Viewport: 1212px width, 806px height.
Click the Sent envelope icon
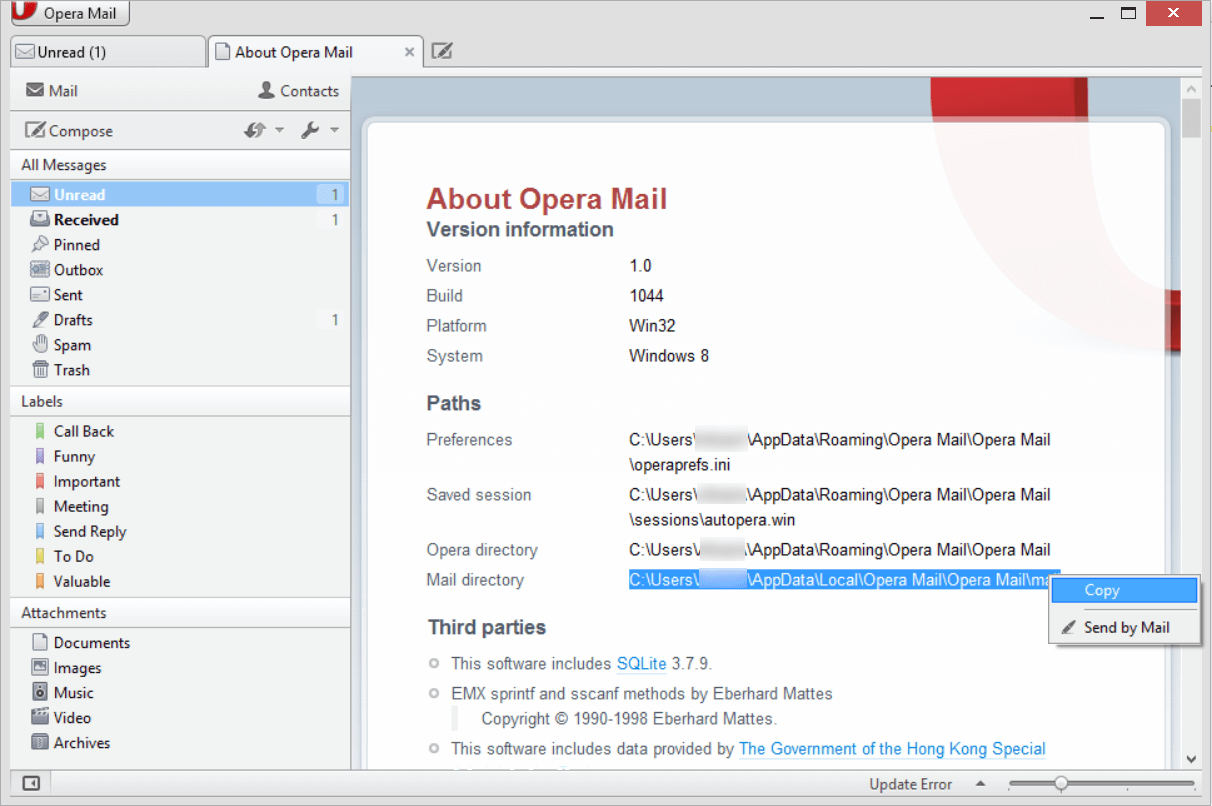tap(40, 294)
